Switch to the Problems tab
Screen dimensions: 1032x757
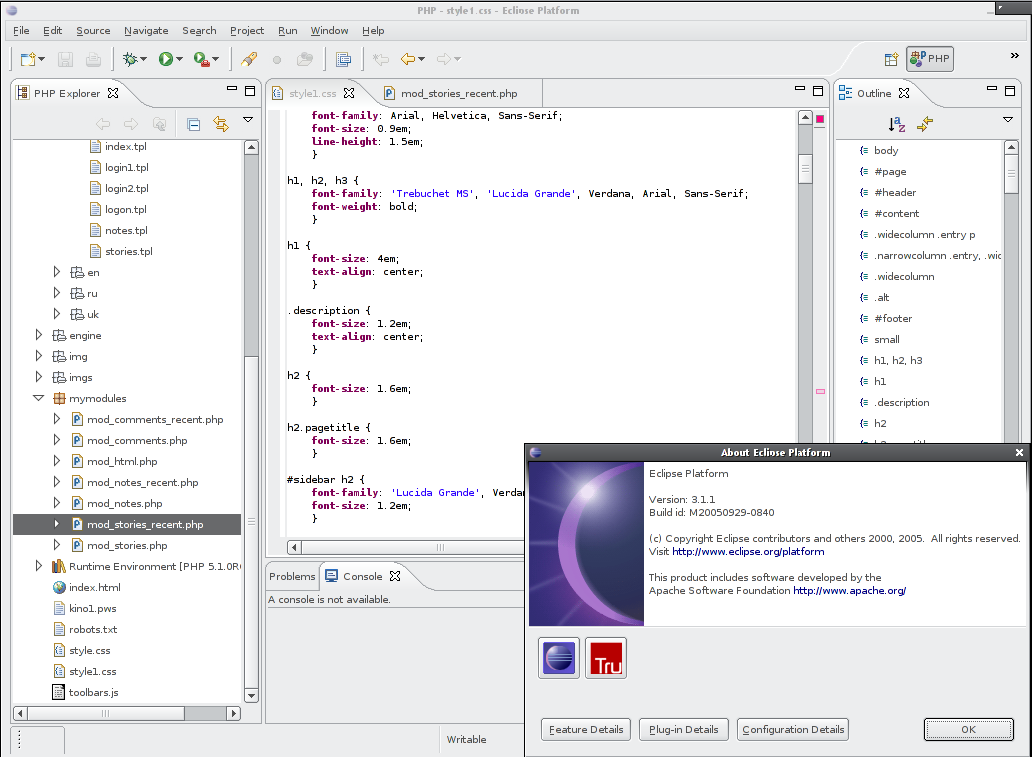(x=292, y=577)
